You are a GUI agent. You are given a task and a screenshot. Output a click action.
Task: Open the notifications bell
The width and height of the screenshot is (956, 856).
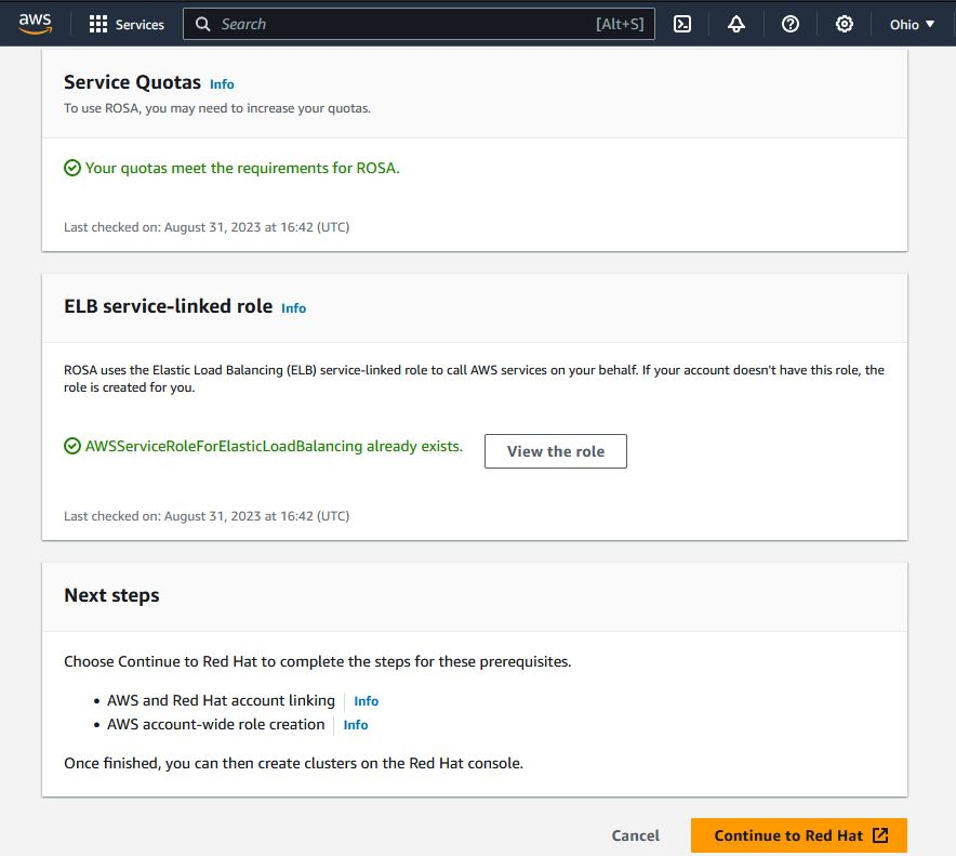point(735,23)
